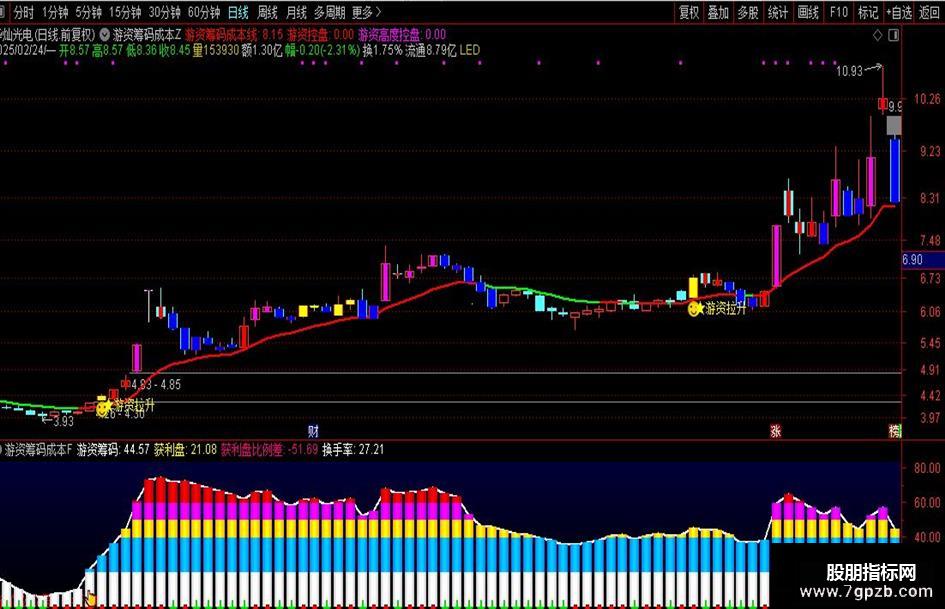Image resolution: width=945 pixels, height=609 pixels.
Task: Click the 涨 marker on the timeline
Action: (775, 431)
